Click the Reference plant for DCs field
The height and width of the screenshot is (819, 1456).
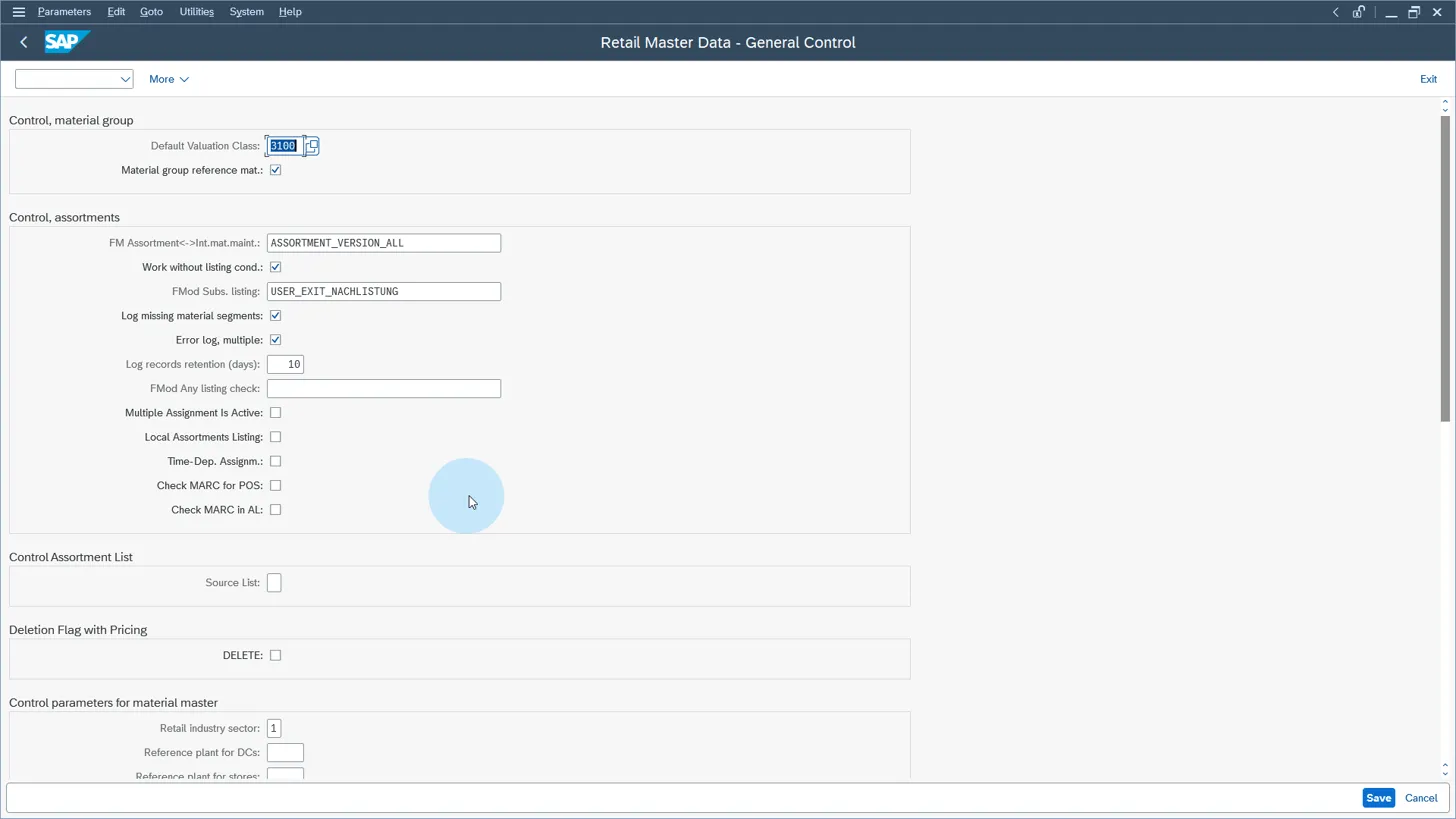[x=285, y=753]
